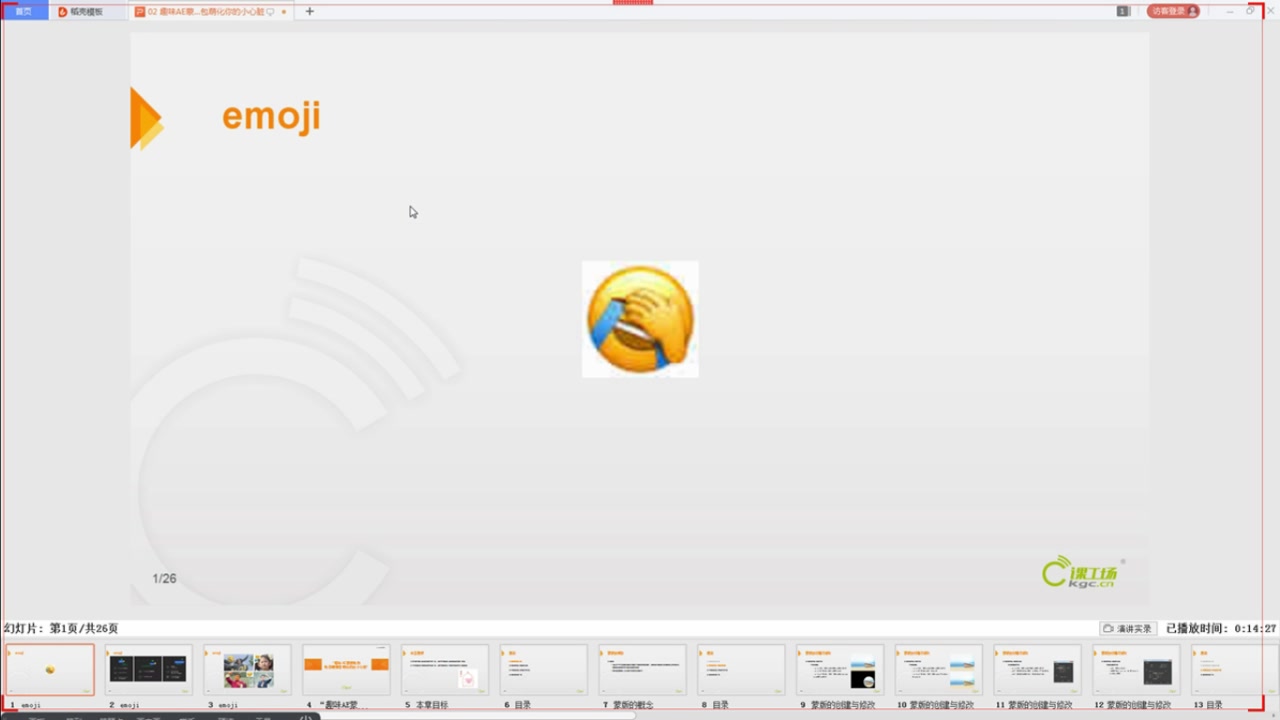
Task: Select slide 4 thumbnail "趣味AE蒙"
Action: tap(346, 669)
